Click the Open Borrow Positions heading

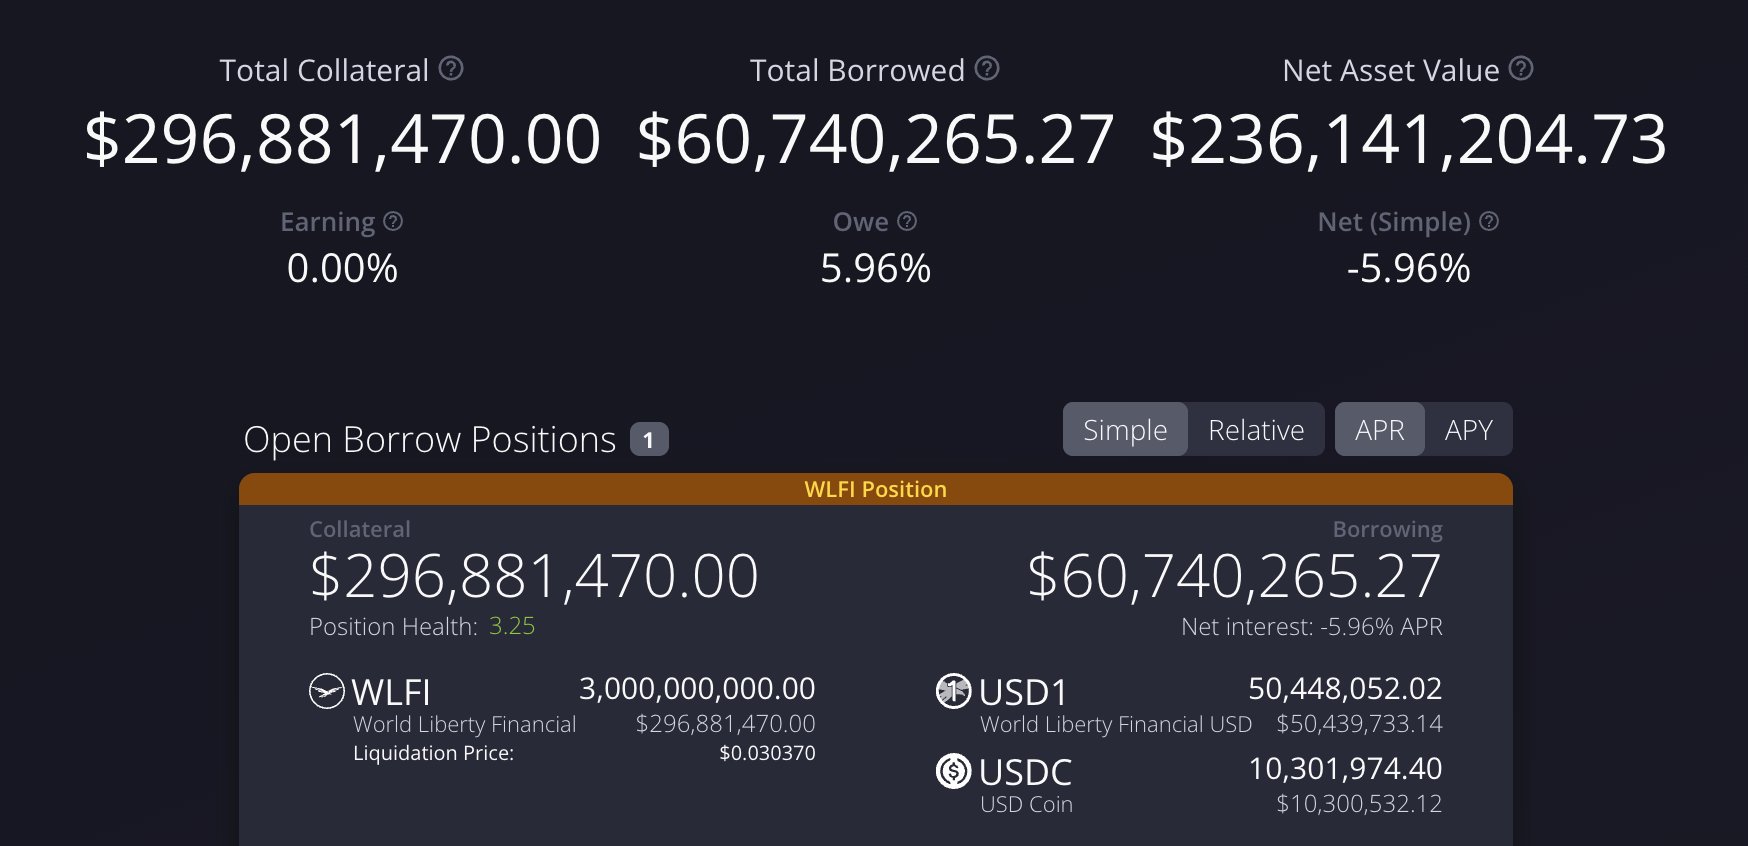430,440
